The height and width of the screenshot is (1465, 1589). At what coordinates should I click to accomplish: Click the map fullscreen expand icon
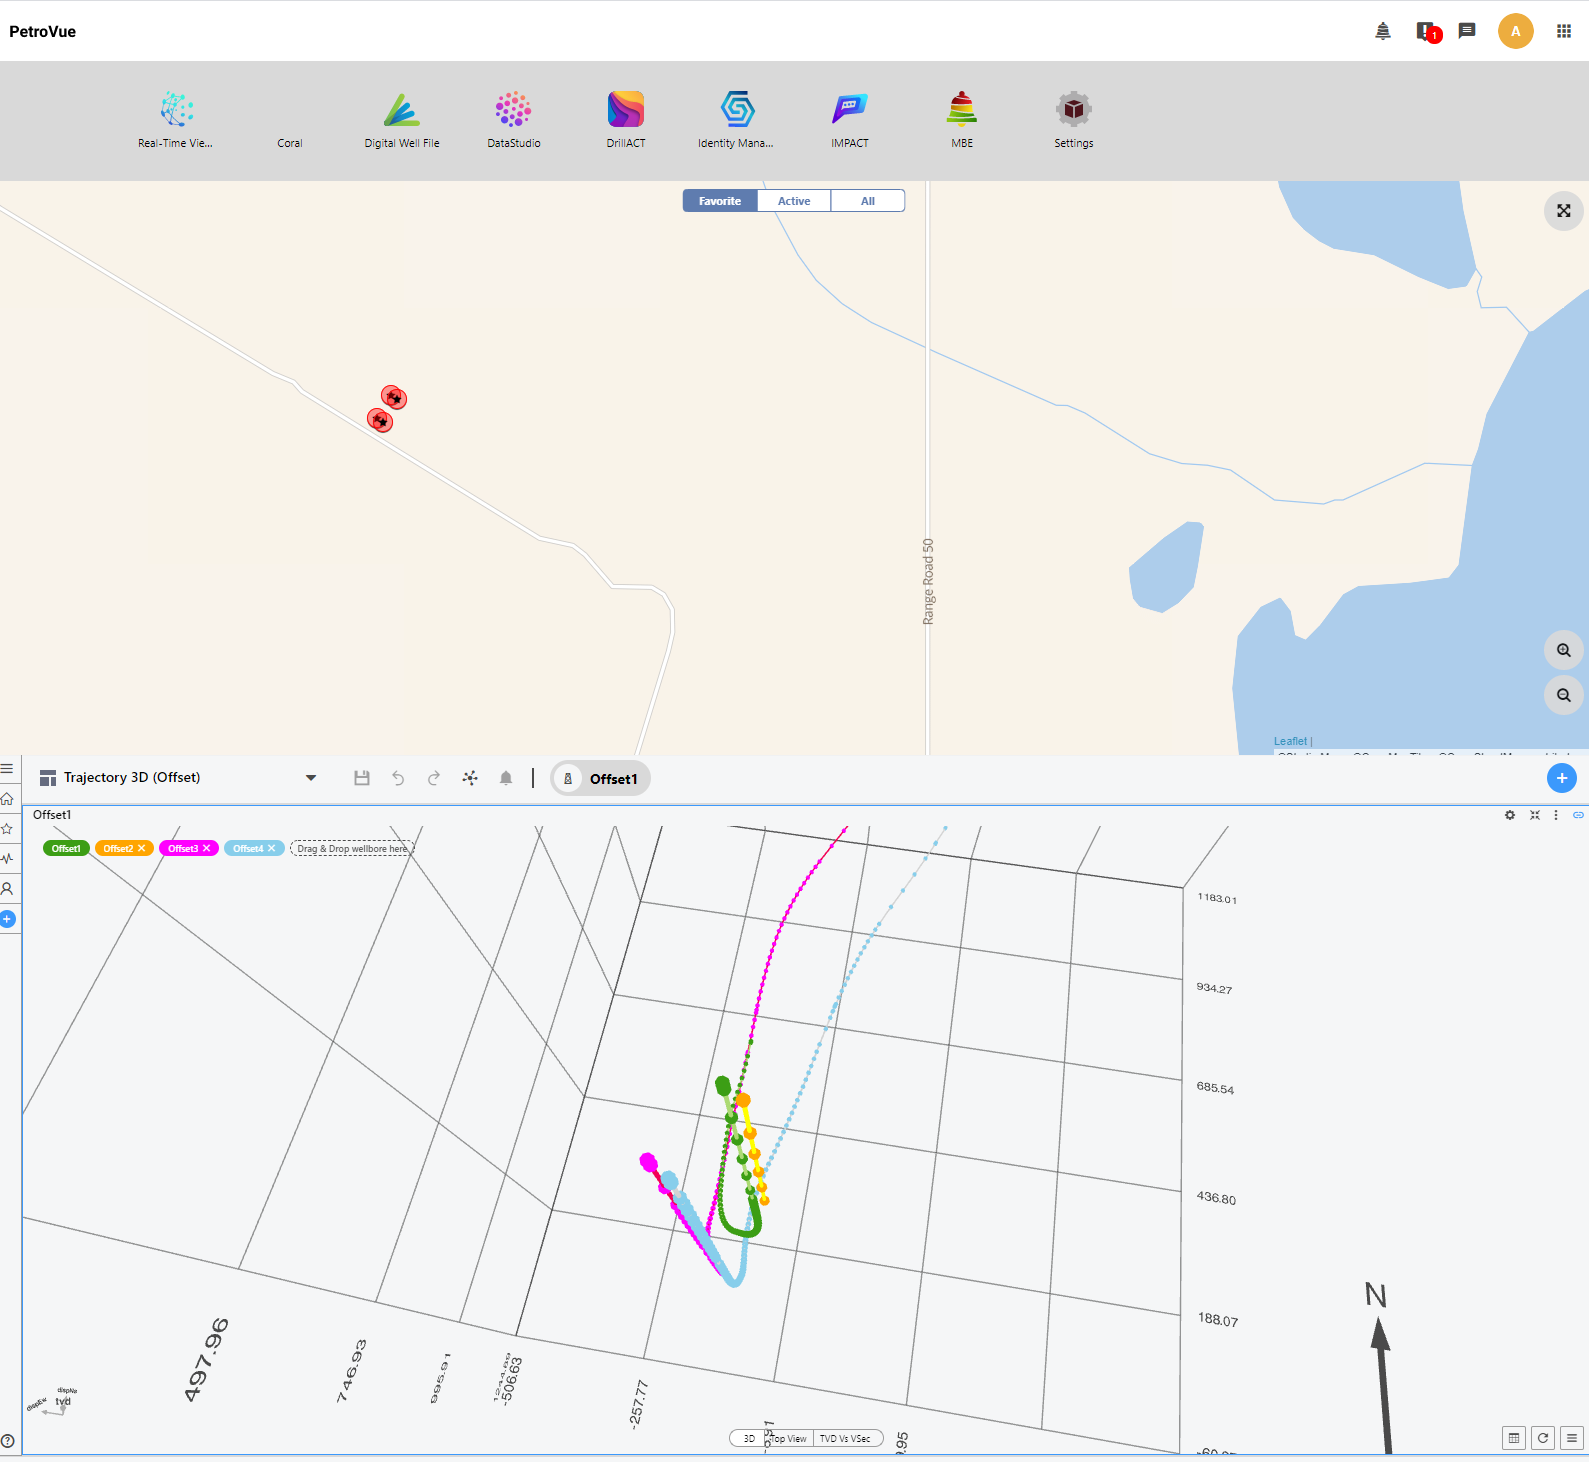coord(1563,211)
